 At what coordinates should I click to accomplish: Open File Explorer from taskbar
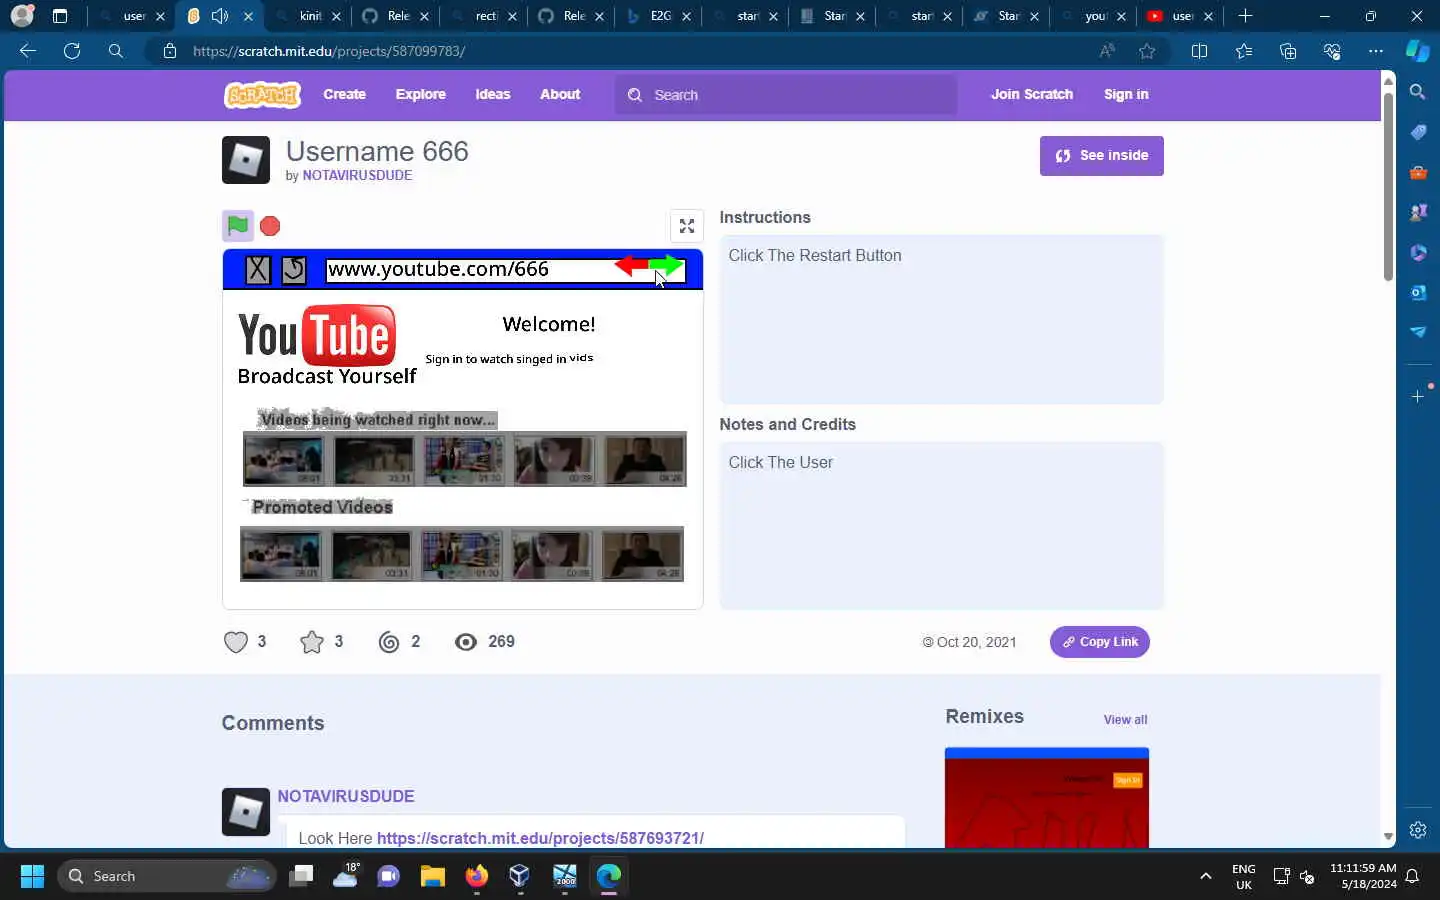[x=432, y=876]
